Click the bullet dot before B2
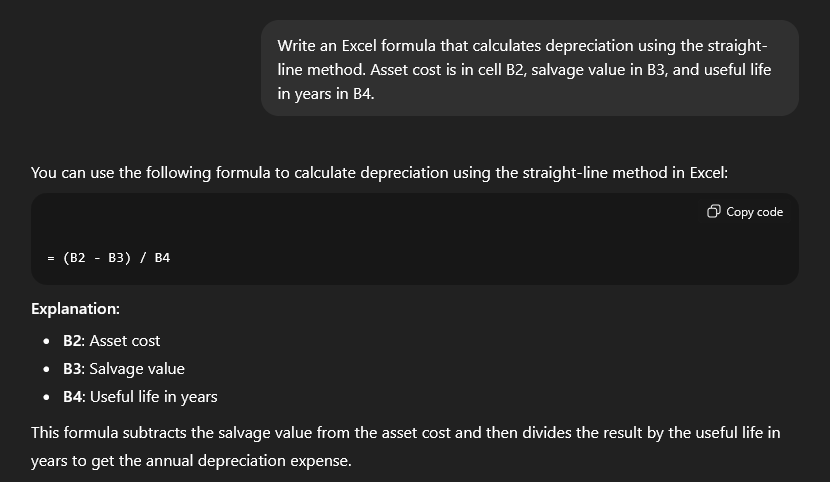 tap(48, 341)
